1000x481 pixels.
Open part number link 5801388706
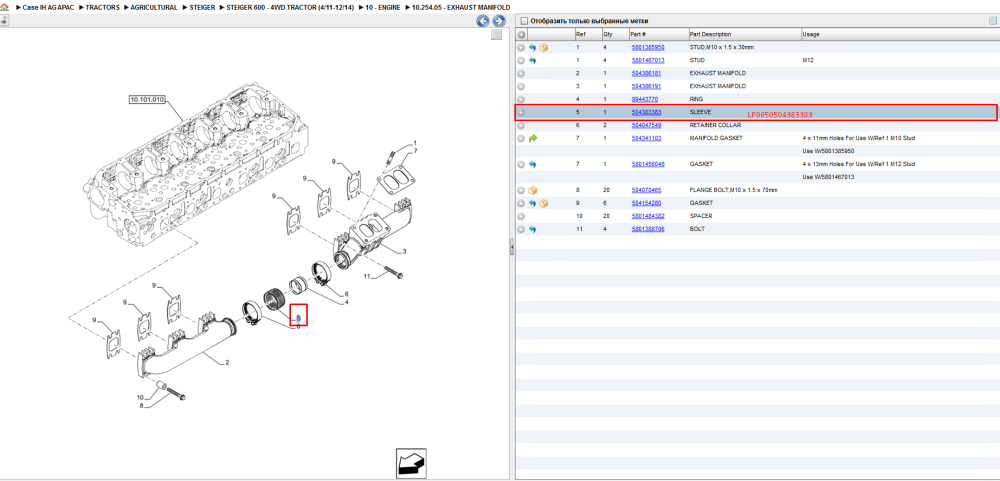647,228
